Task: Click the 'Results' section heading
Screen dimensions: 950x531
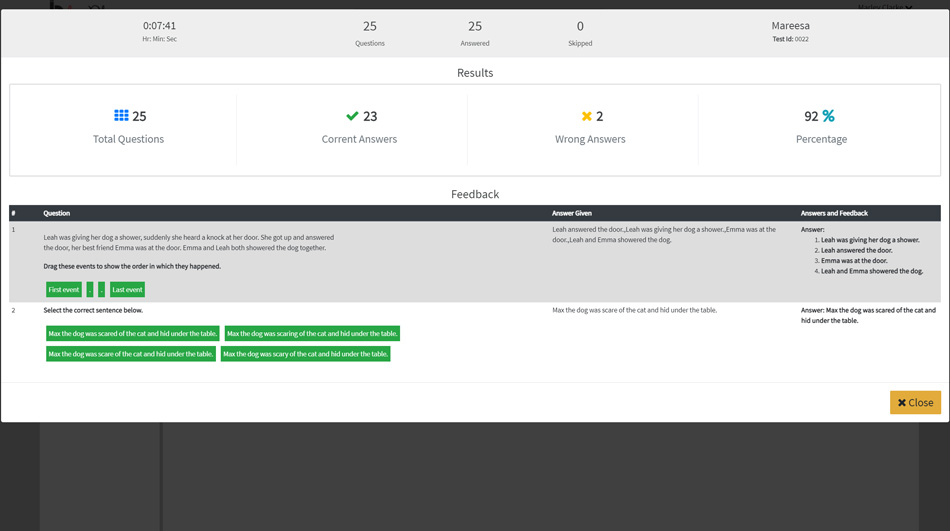Action: [475, 73]
